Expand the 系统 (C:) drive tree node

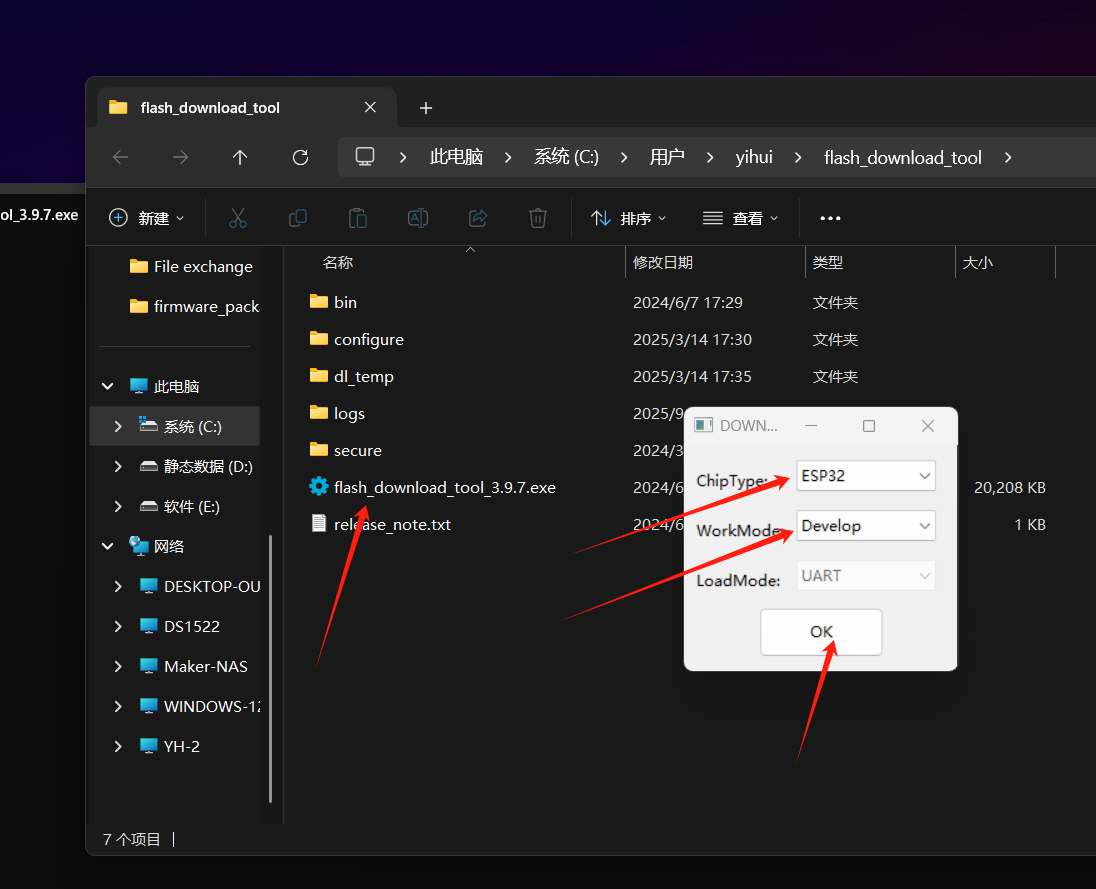[118, 426]
